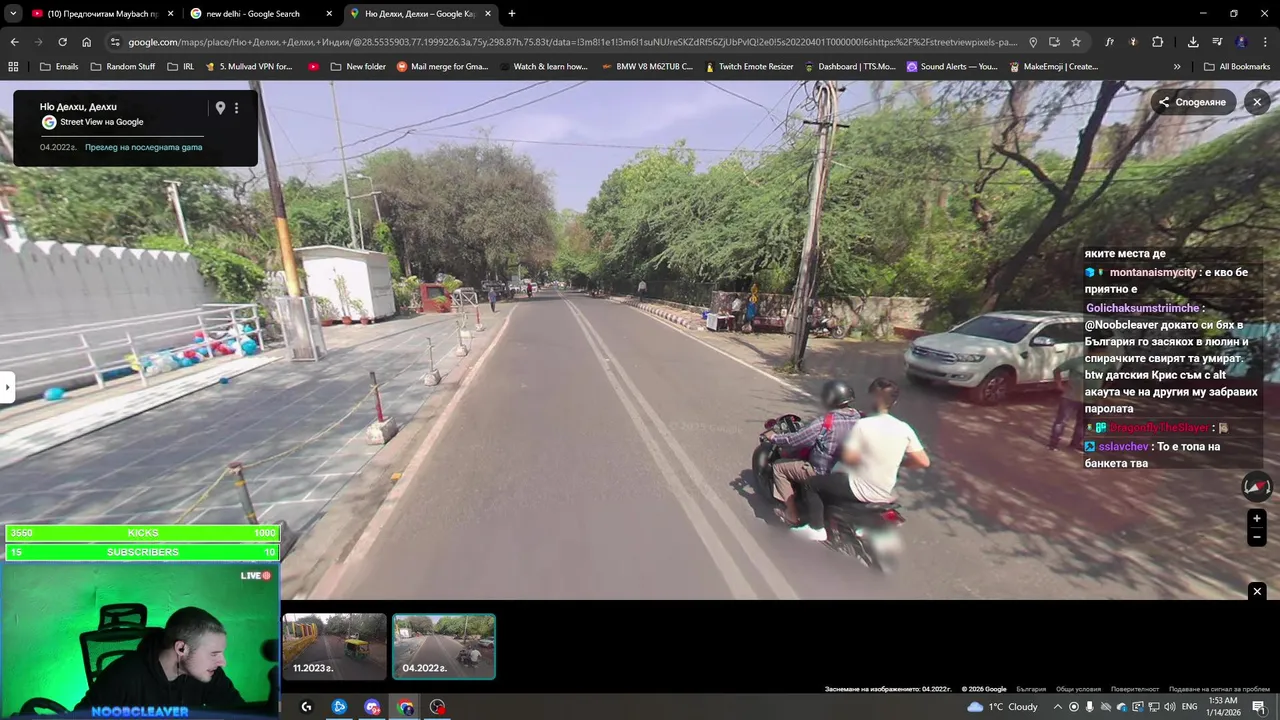Click the Street View compass

(1257, 487)
